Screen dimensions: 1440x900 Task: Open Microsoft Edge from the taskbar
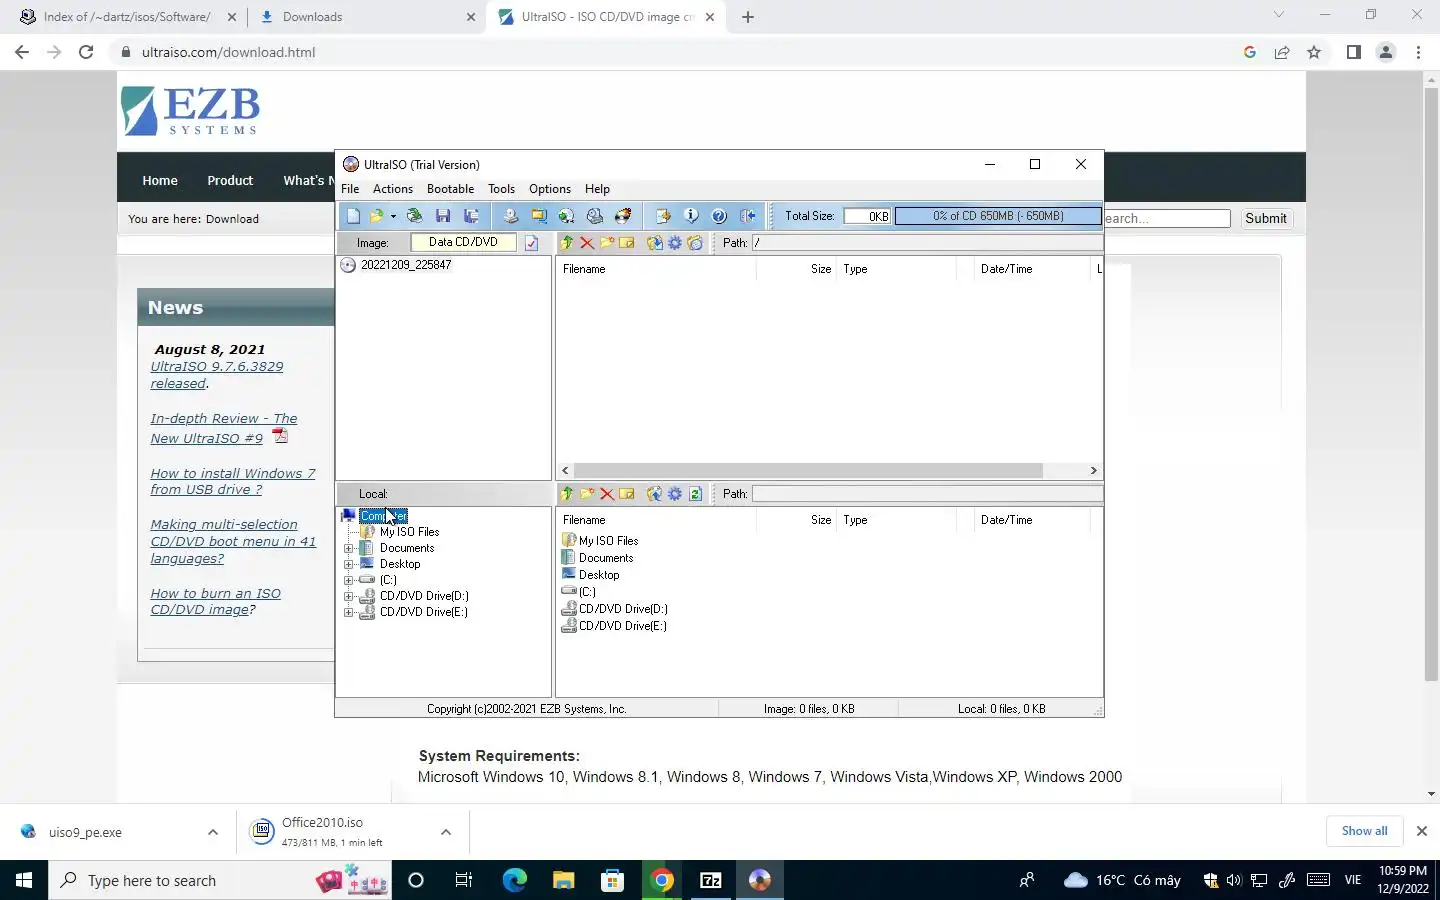[514, 880]
